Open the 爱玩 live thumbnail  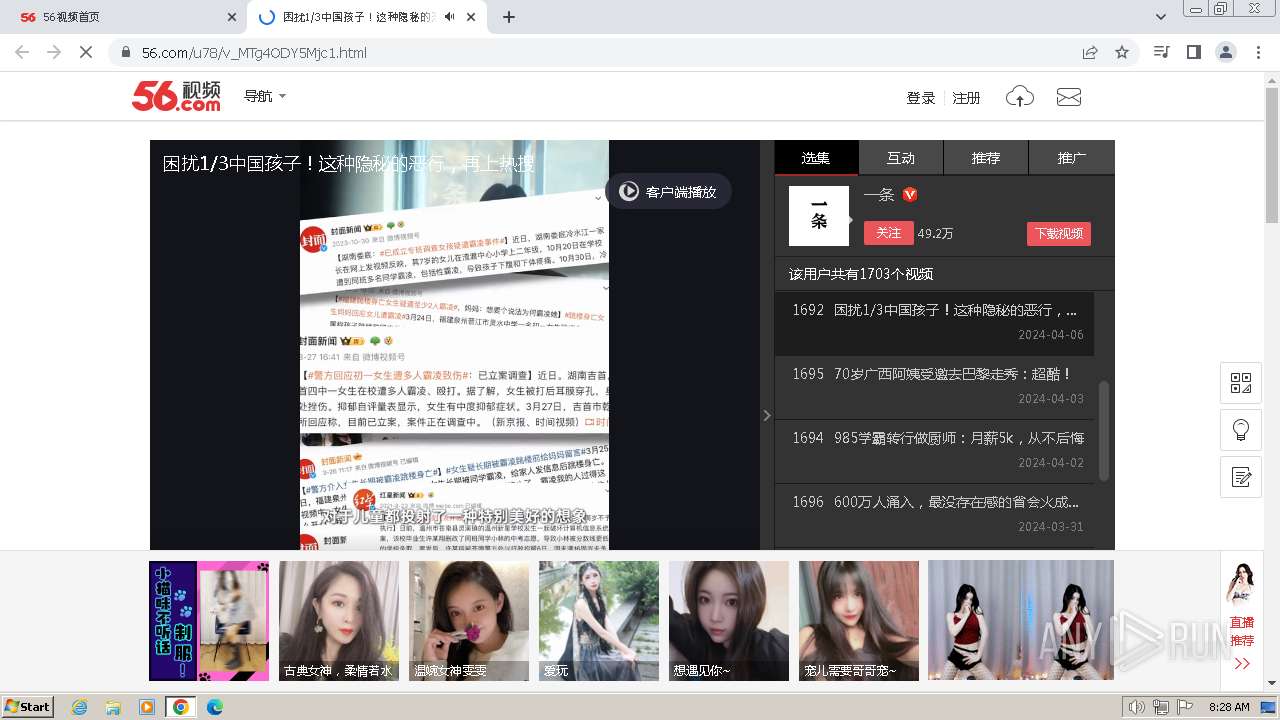pos(599,621)
